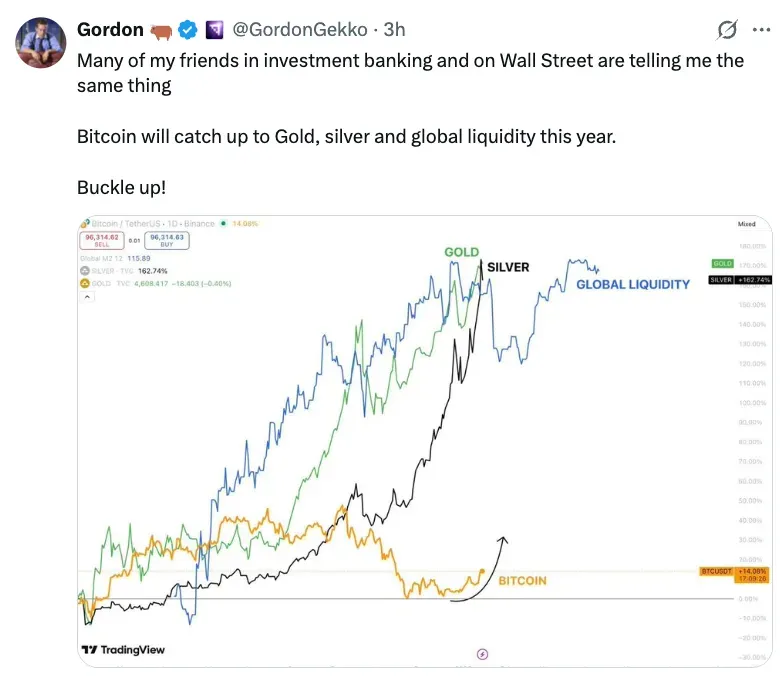Click the gray SILVER legend icon
Screen dimensions: 784x676
84,271
